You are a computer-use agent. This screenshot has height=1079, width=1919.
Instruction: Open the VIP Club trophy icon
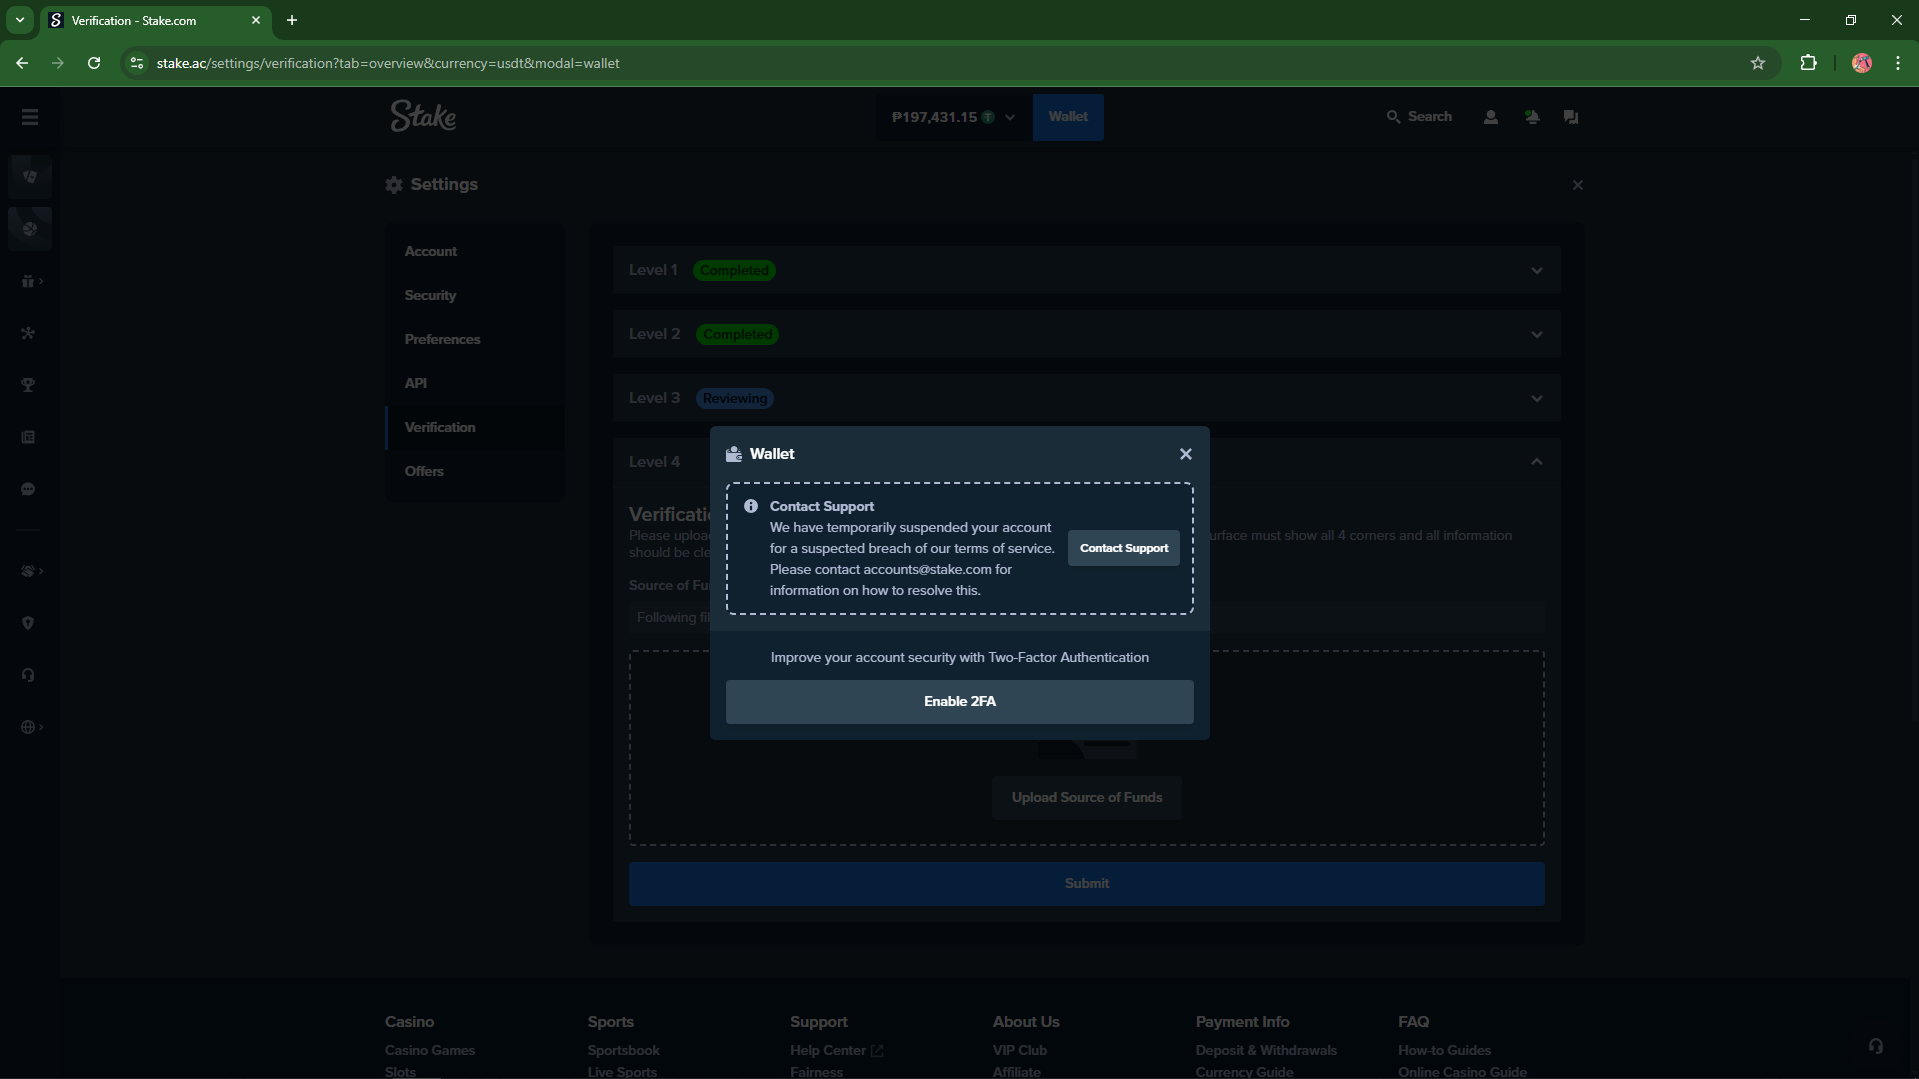pyautogui.click(x=29, y=385)
